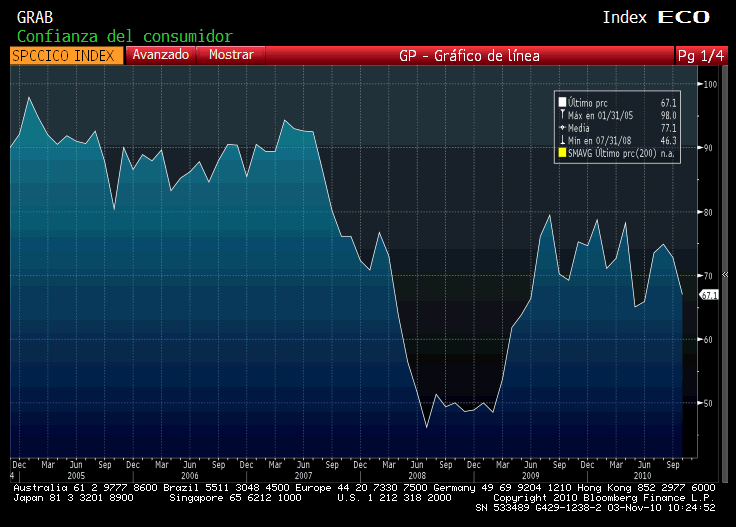Click the 80 y-axis label
This screenshot has width=736, height=527.
coord(708,212)
